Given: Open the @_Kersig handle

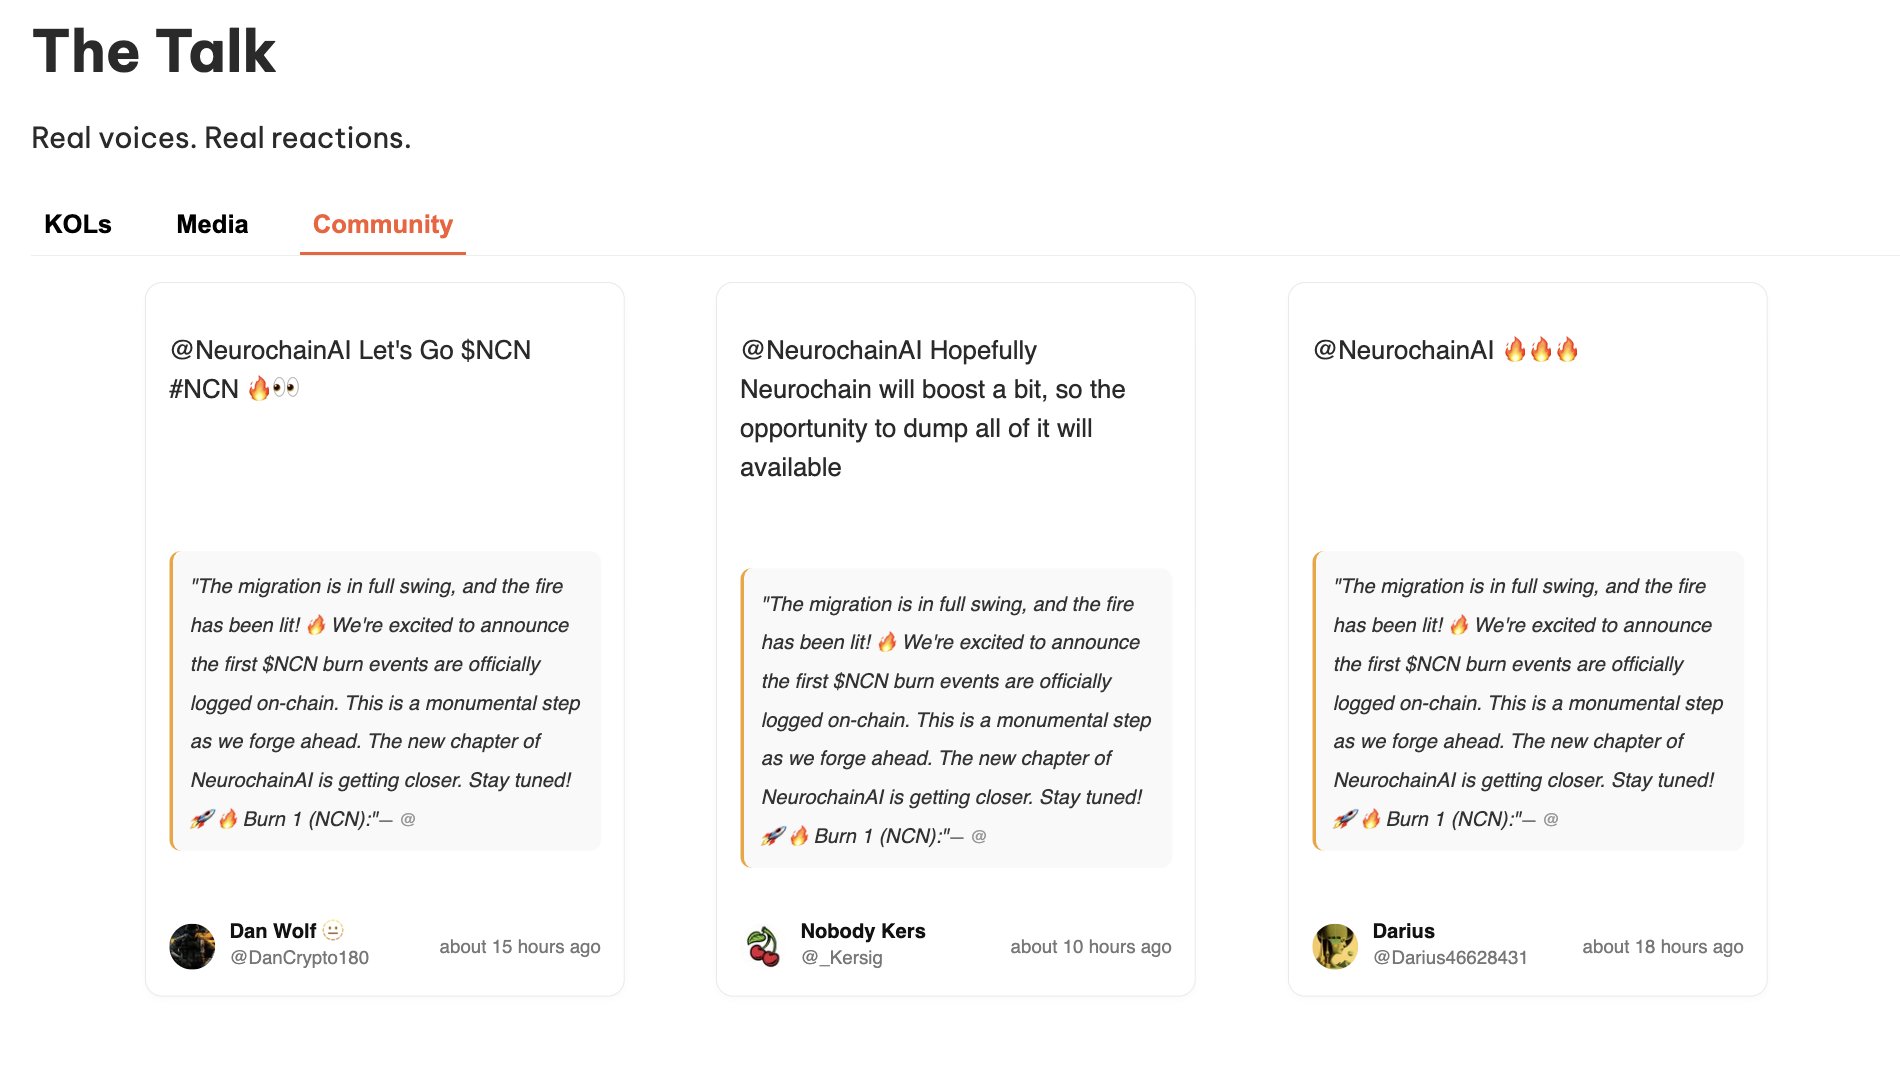Looking at the screenshot, I should click(841, 958).
